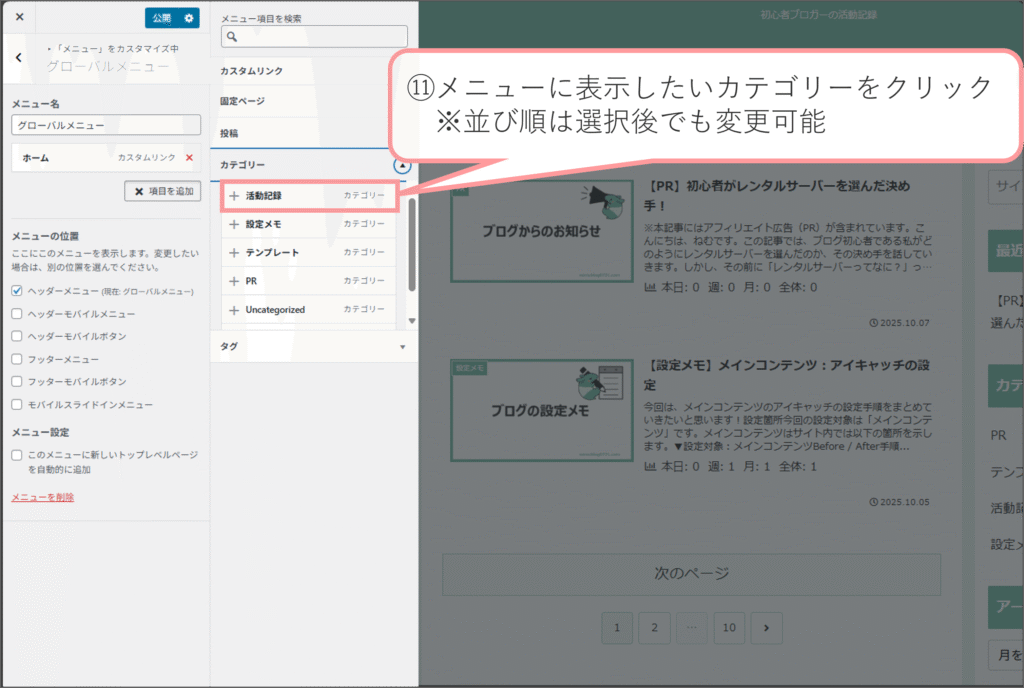Go back using the left chevron arrow

pos(18,58)
